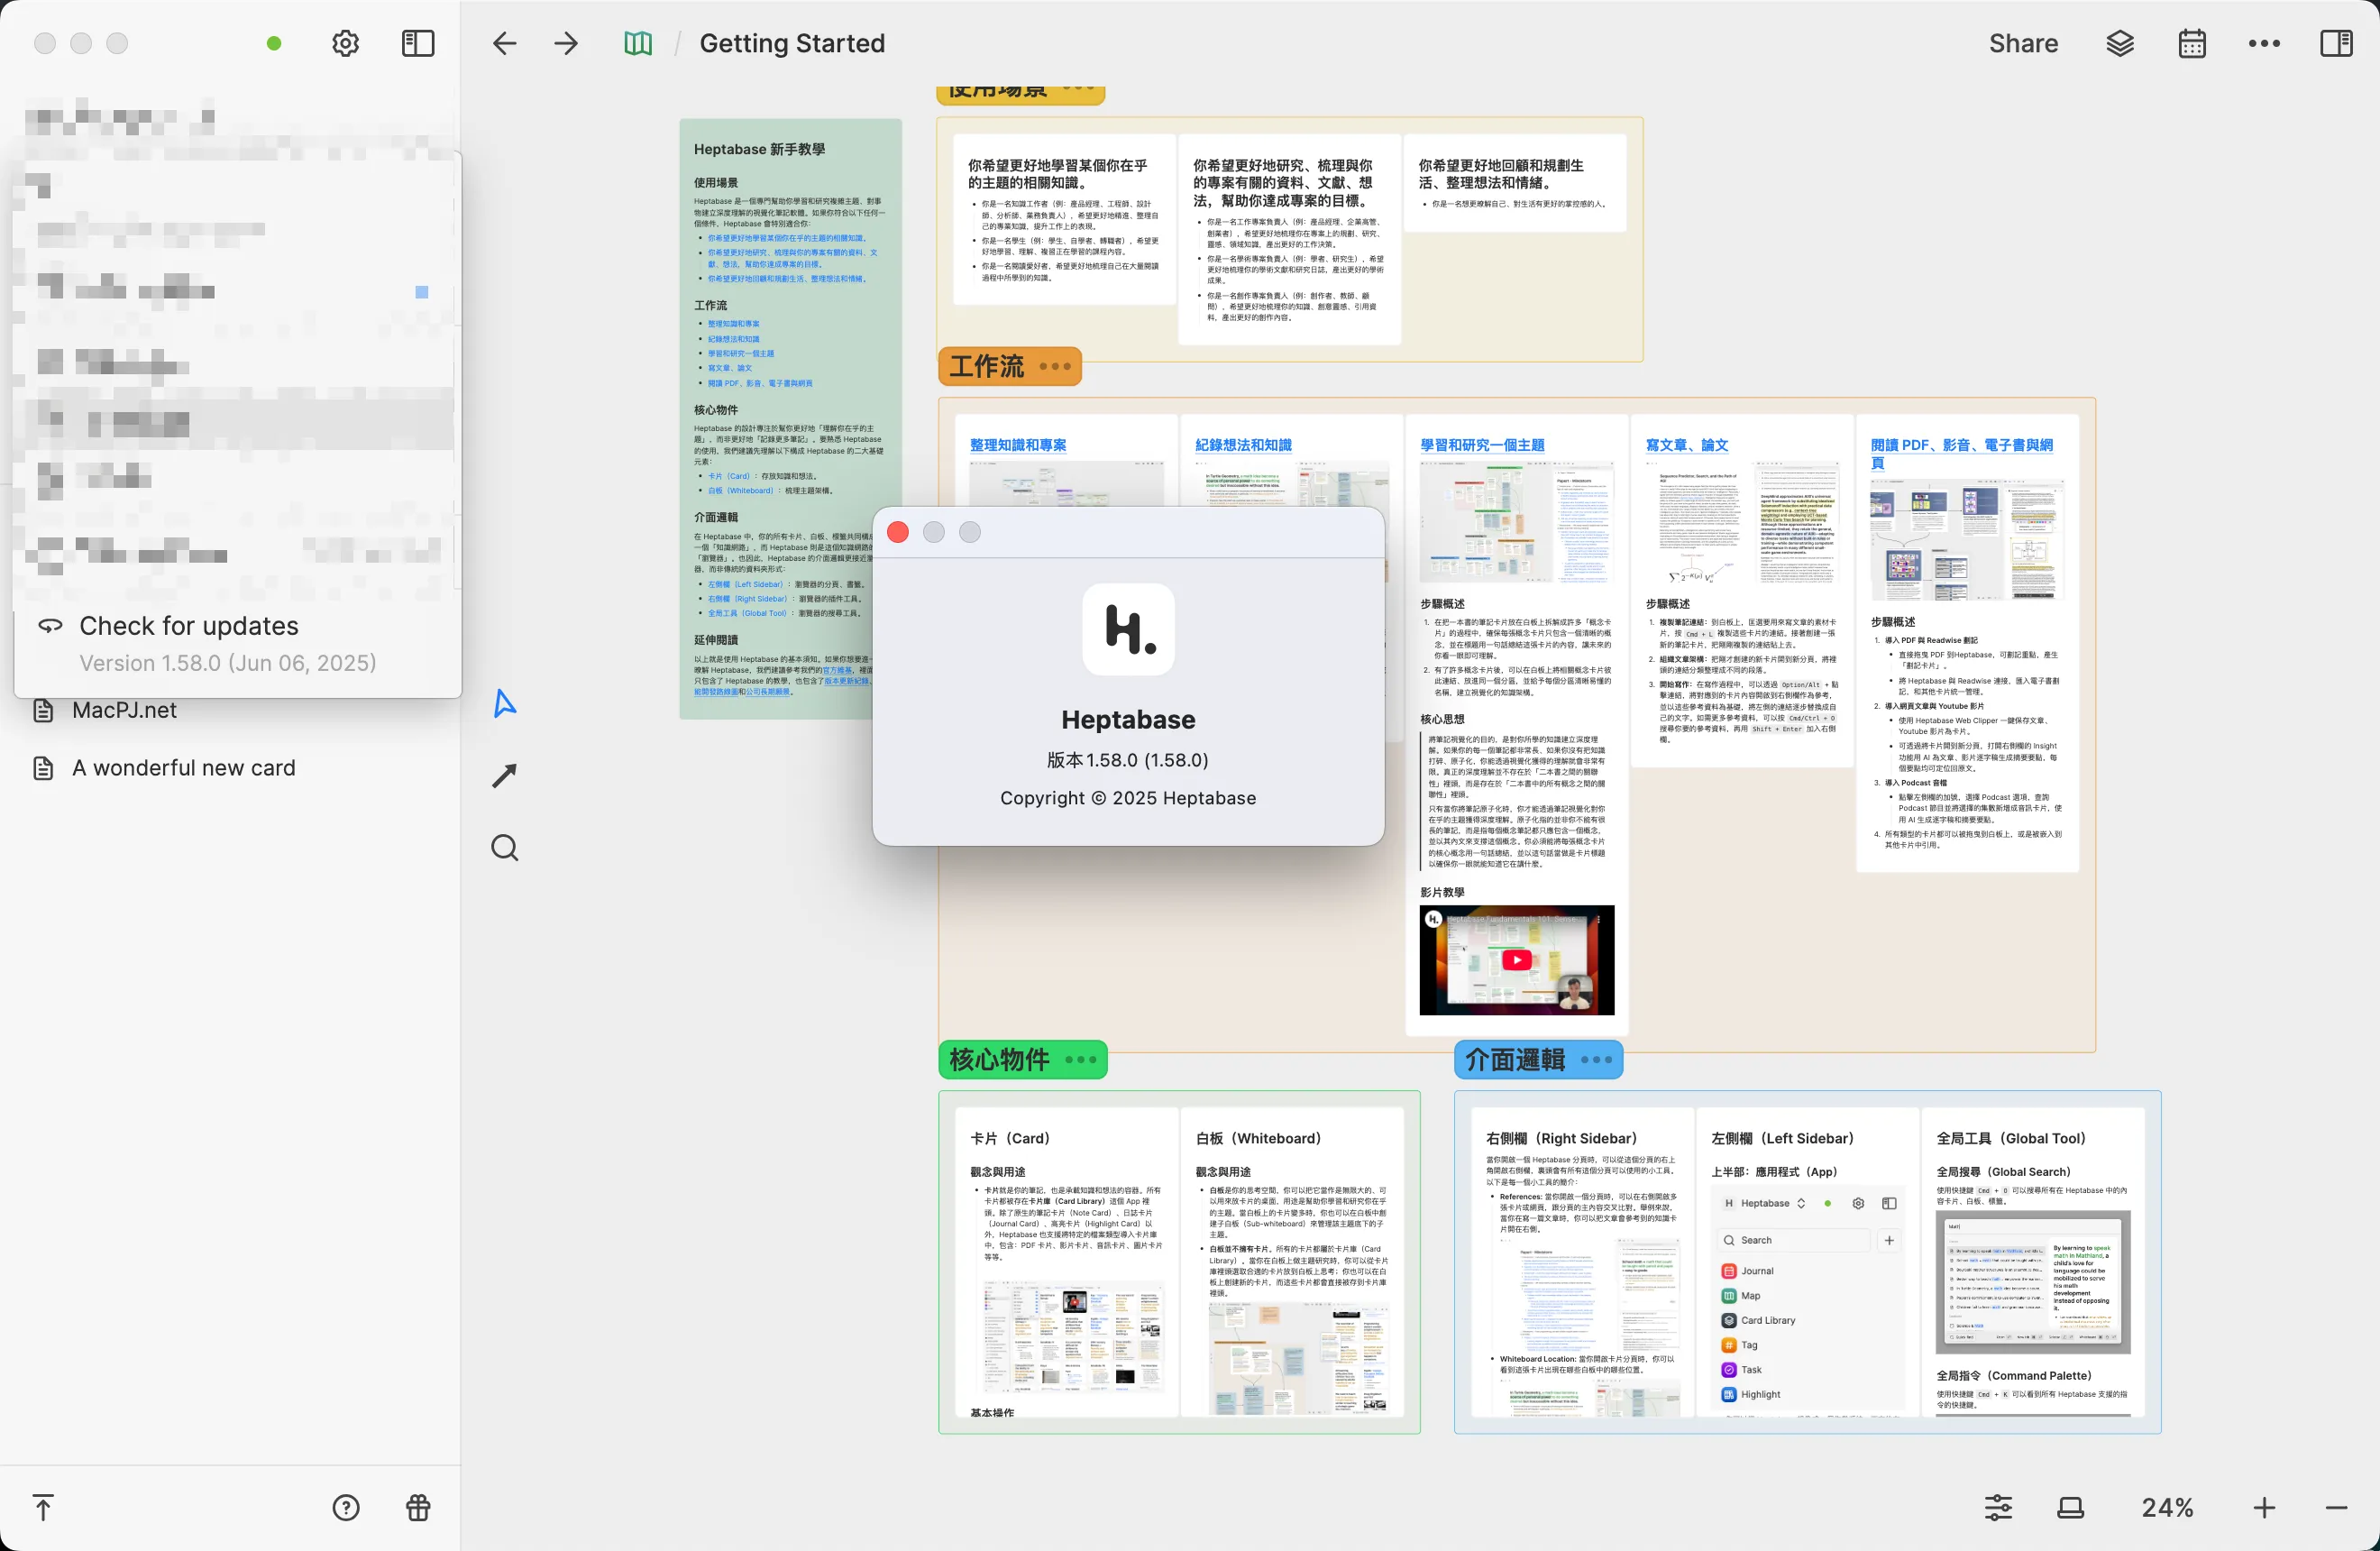2380x1551 pixels.
Task: Click the Getting Started whiteboard title
Action: 792,43
